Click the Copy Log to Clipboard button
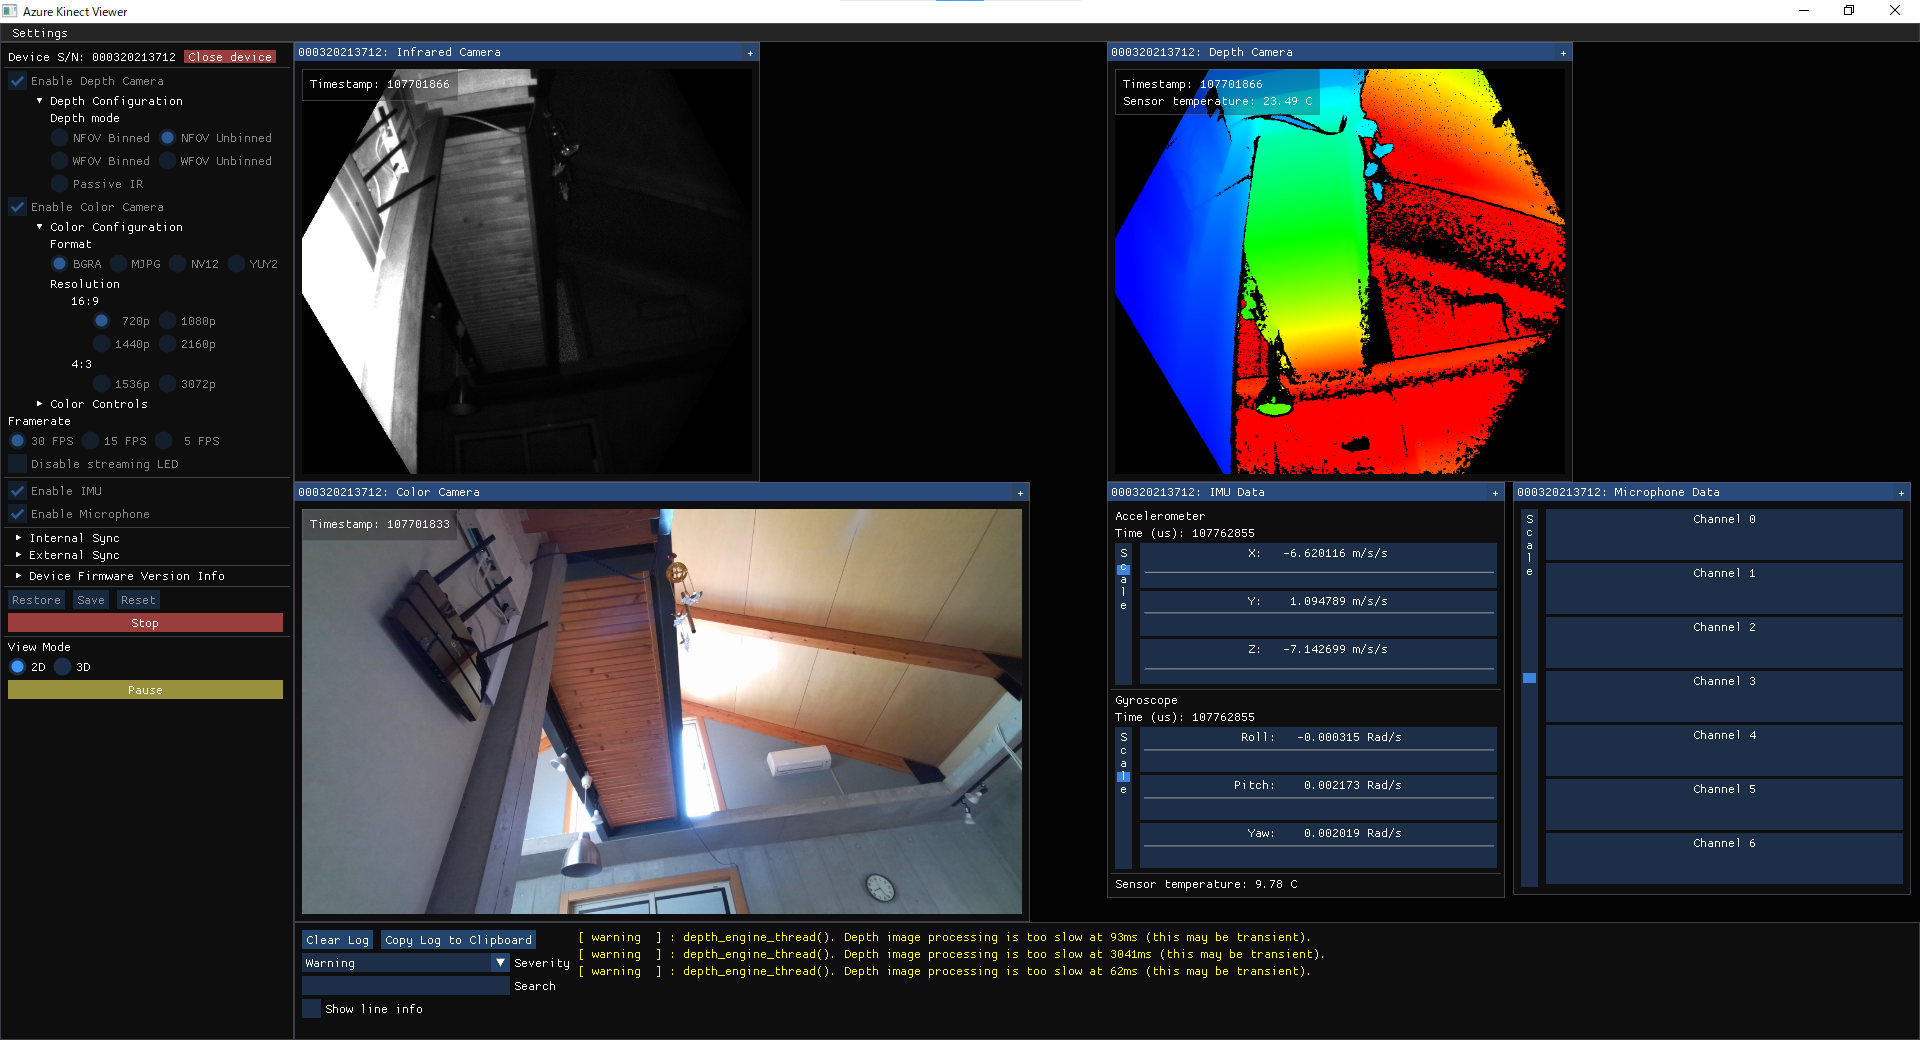Image resolution: width=1920 pixels, height=1040 pixels. coord(458,940)
